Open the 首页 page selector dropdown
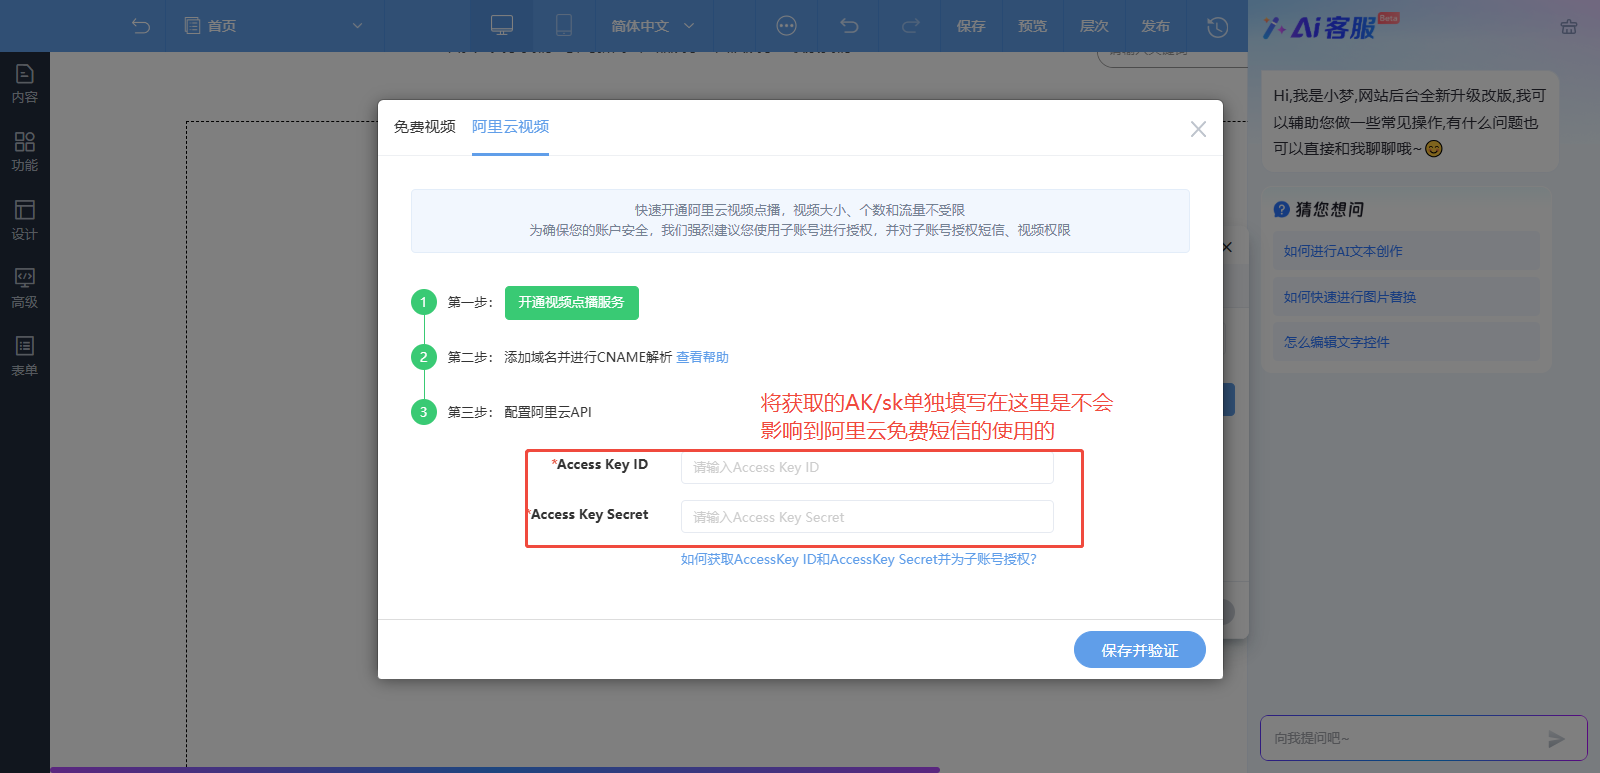Image resolution: width=1600 pixels, height=773 pixels. point(274,26)
